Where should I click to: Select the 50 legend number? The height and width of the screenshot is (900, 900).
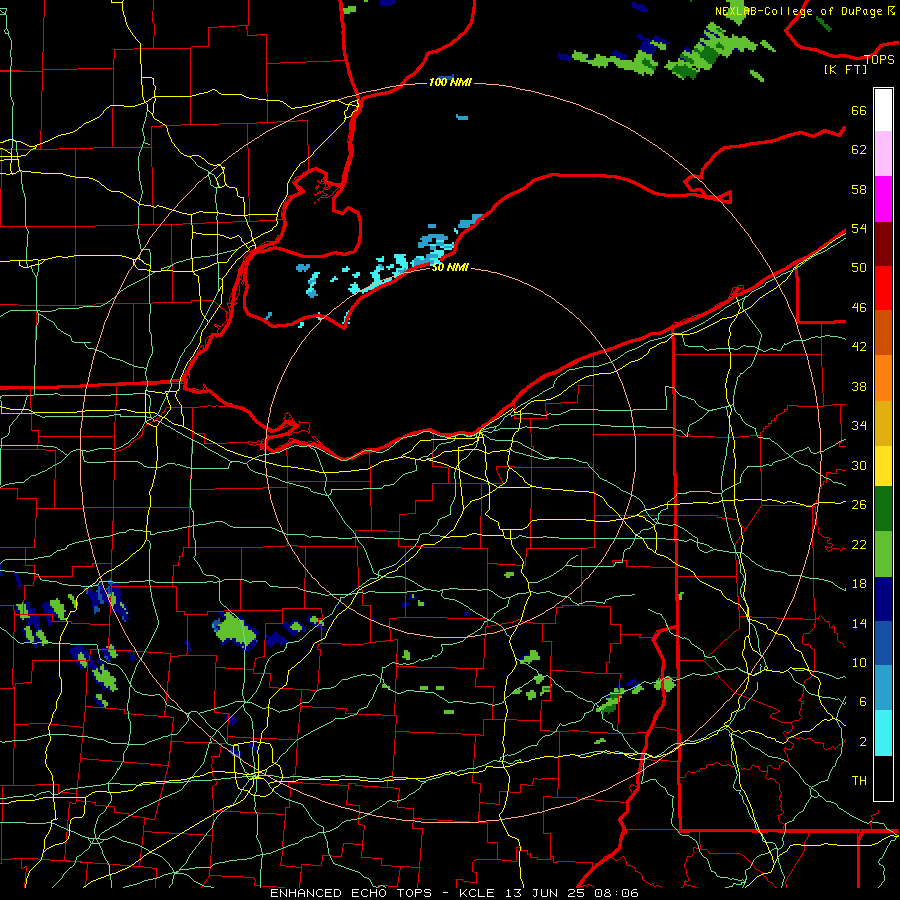(x=859, y=268)
